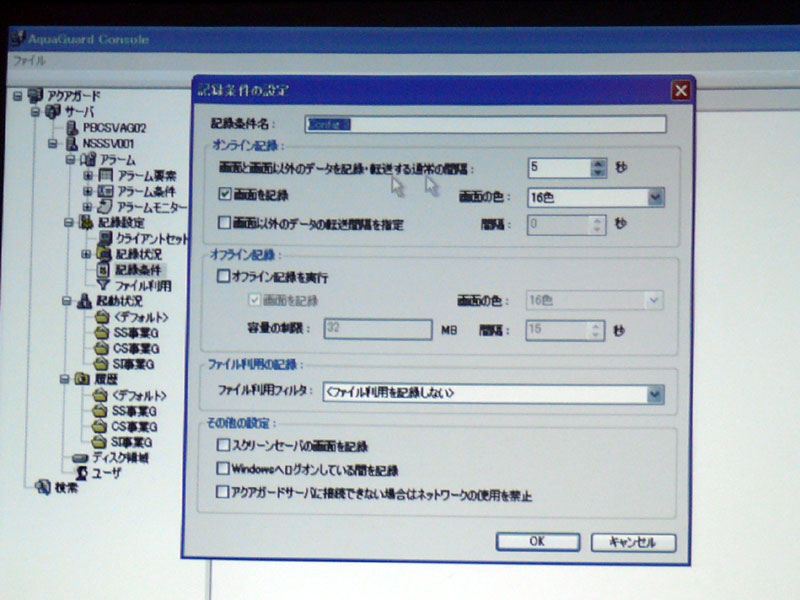This screenshot has width=800, height=600.
Task: Open the ユーザ user icon
Action: point(82,472)
